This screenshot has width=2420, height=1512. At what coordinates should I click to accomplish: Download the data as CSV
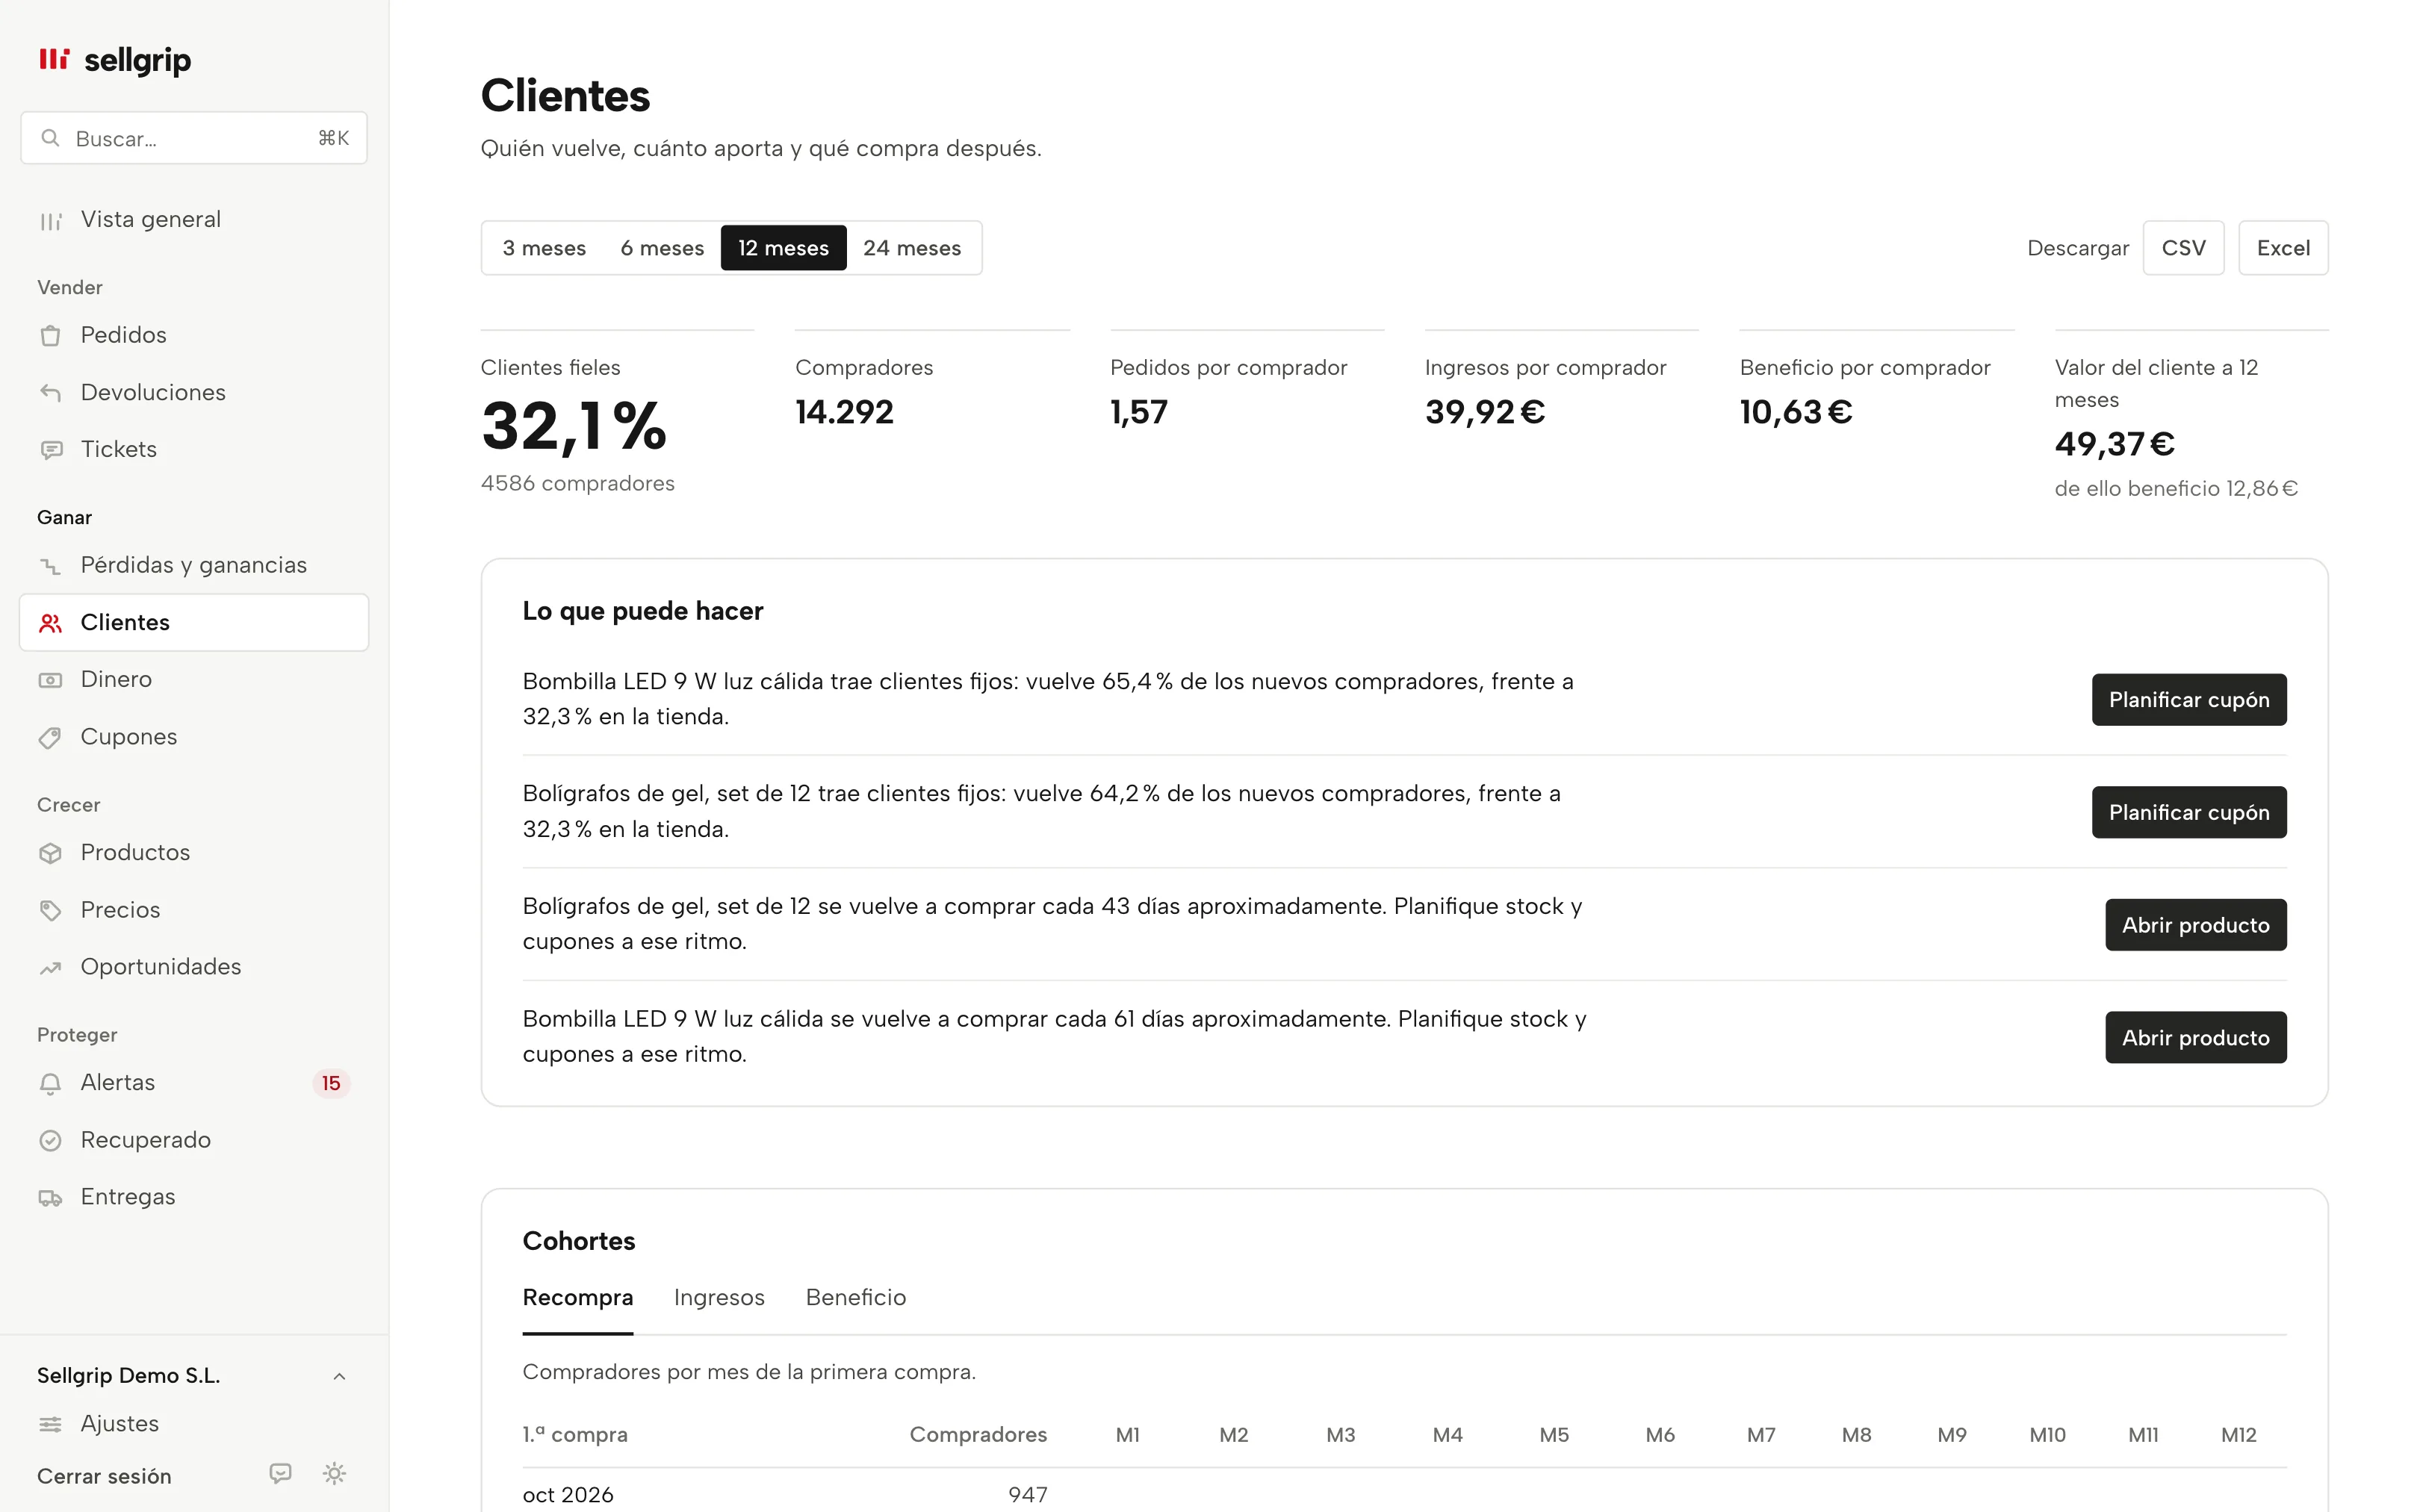(x=2183, y=248)
